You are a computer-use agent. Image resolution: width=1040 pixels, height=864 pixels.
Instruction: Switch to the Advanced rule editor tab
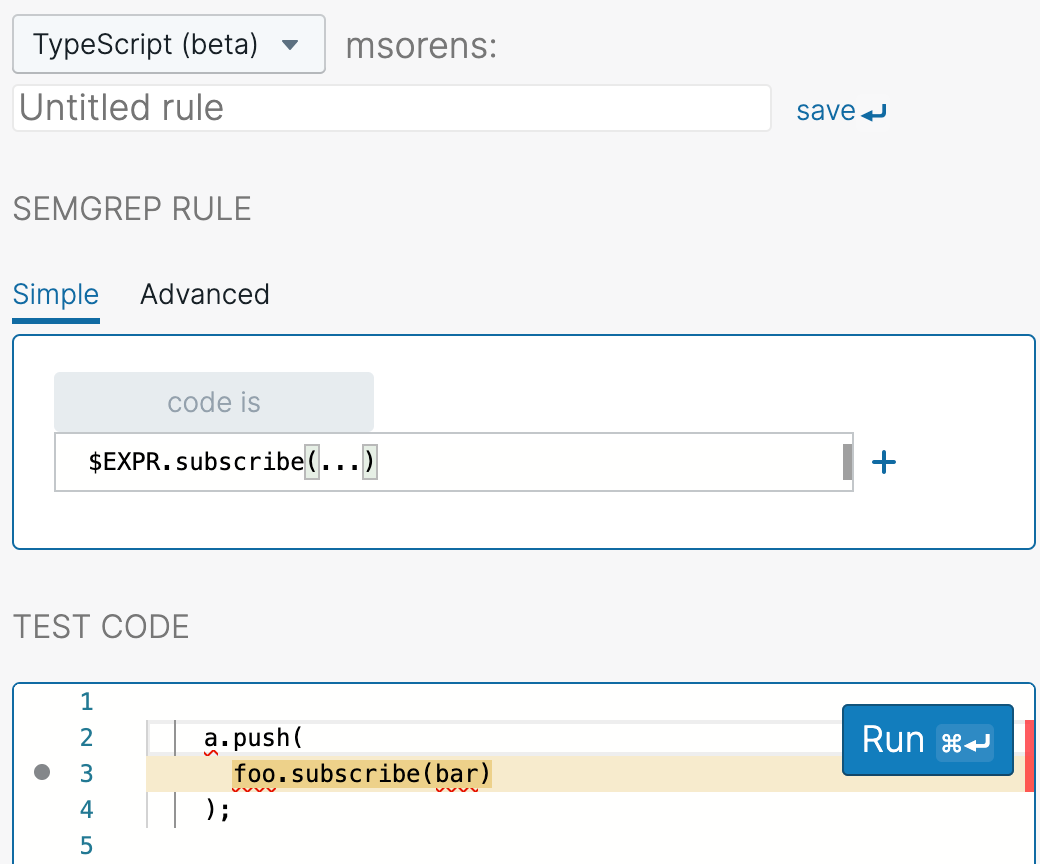pyautogui.click(x=204, y=294)
